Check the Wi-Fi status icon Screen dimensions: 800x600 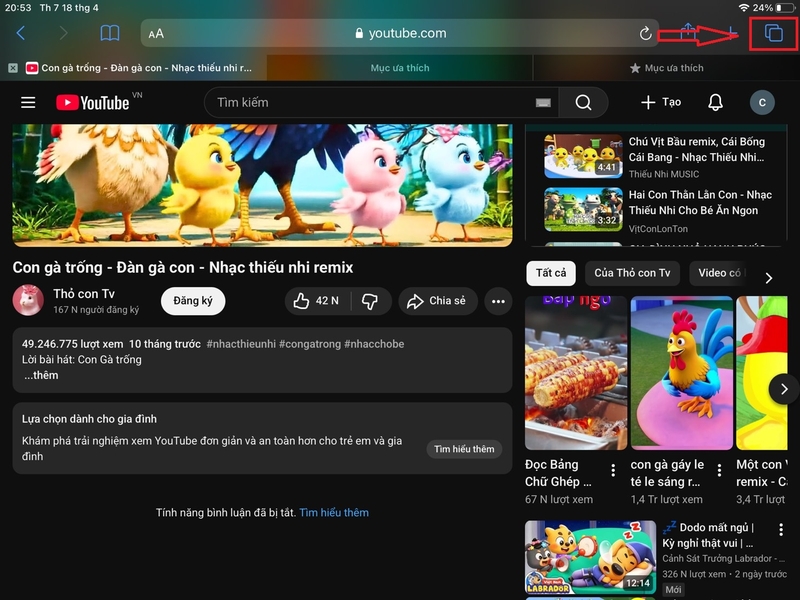coord(743,8)
